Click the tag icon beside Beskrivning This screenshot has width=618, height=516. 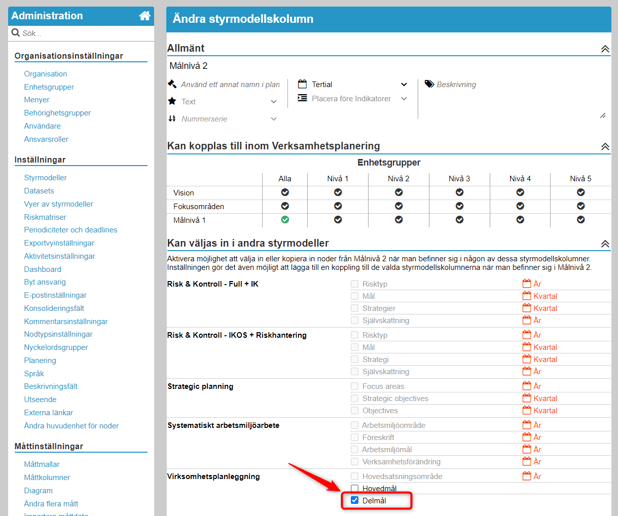click(x=429, y=85)
